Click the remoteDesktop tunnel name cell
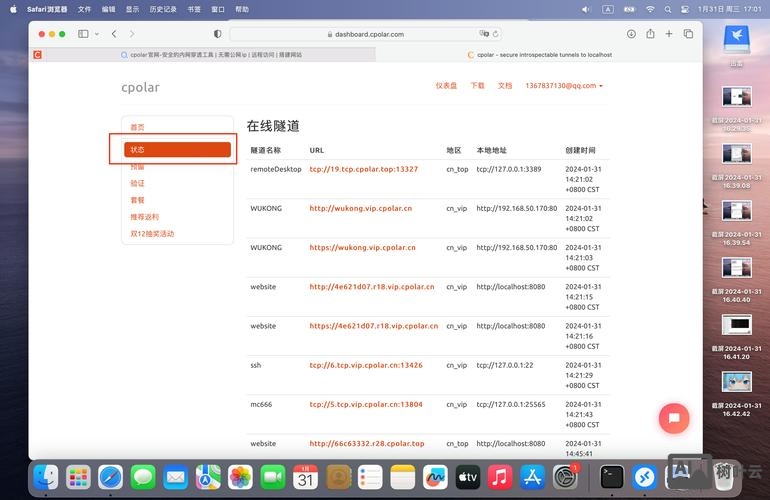Image resolution: width=770 pixels, height=500 pixels. click(x=276, y=169)
